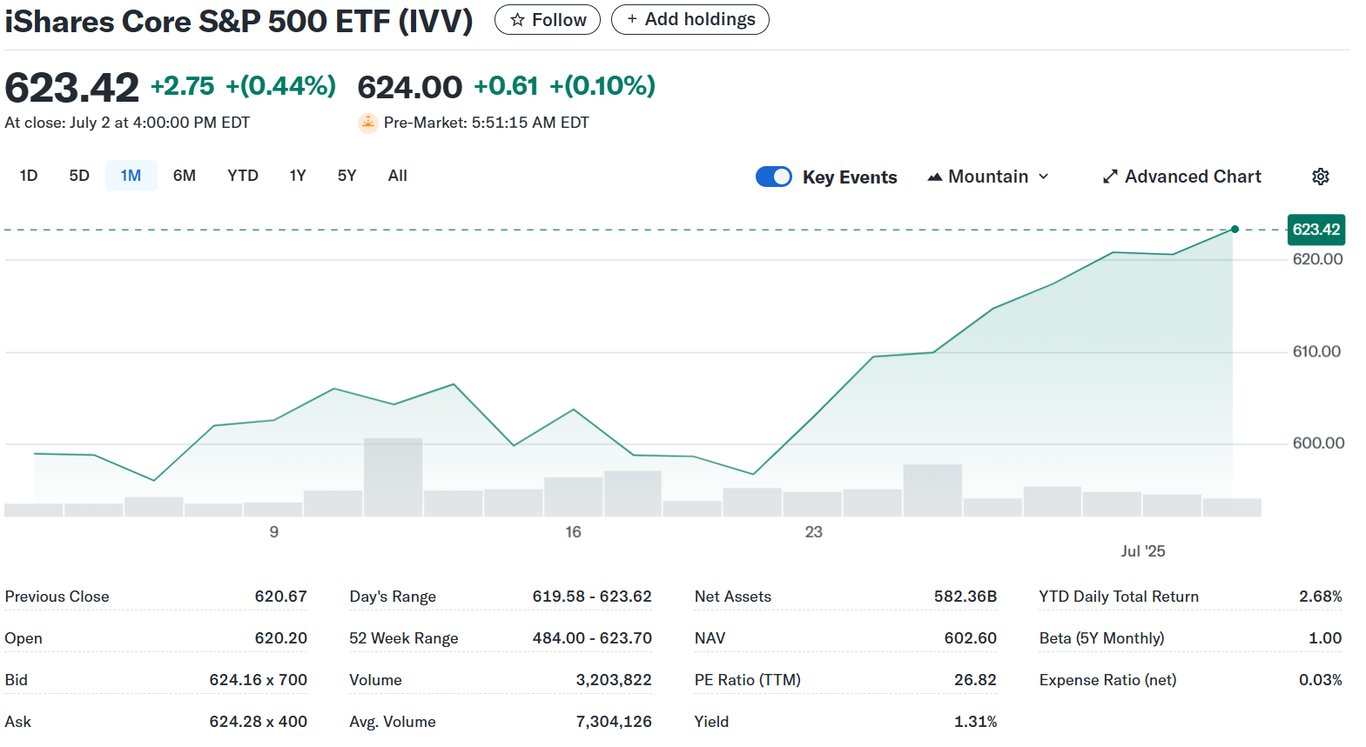Click the Add holdings button
The image size is (1366, 747).
[690, 19]
